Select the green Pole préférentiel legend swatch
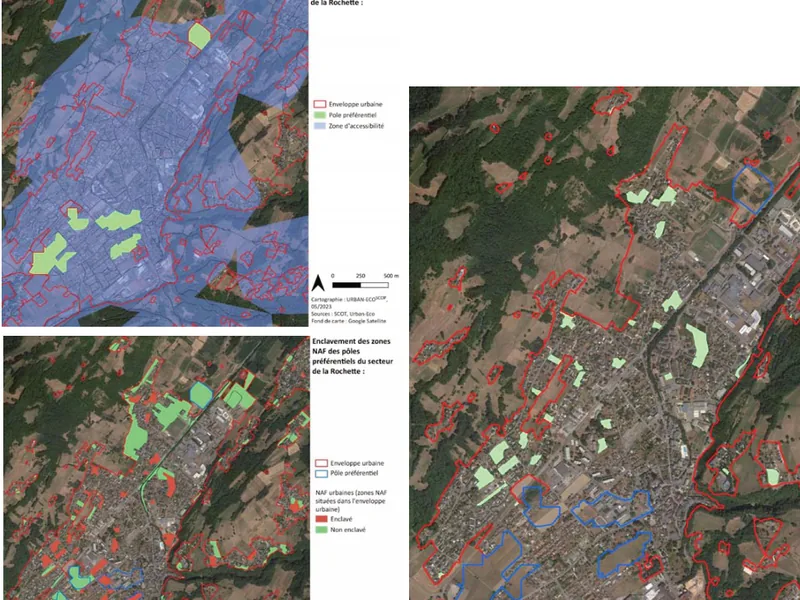Screen dimensions: 800x600 pyautogui.click(x=319, y=115)
